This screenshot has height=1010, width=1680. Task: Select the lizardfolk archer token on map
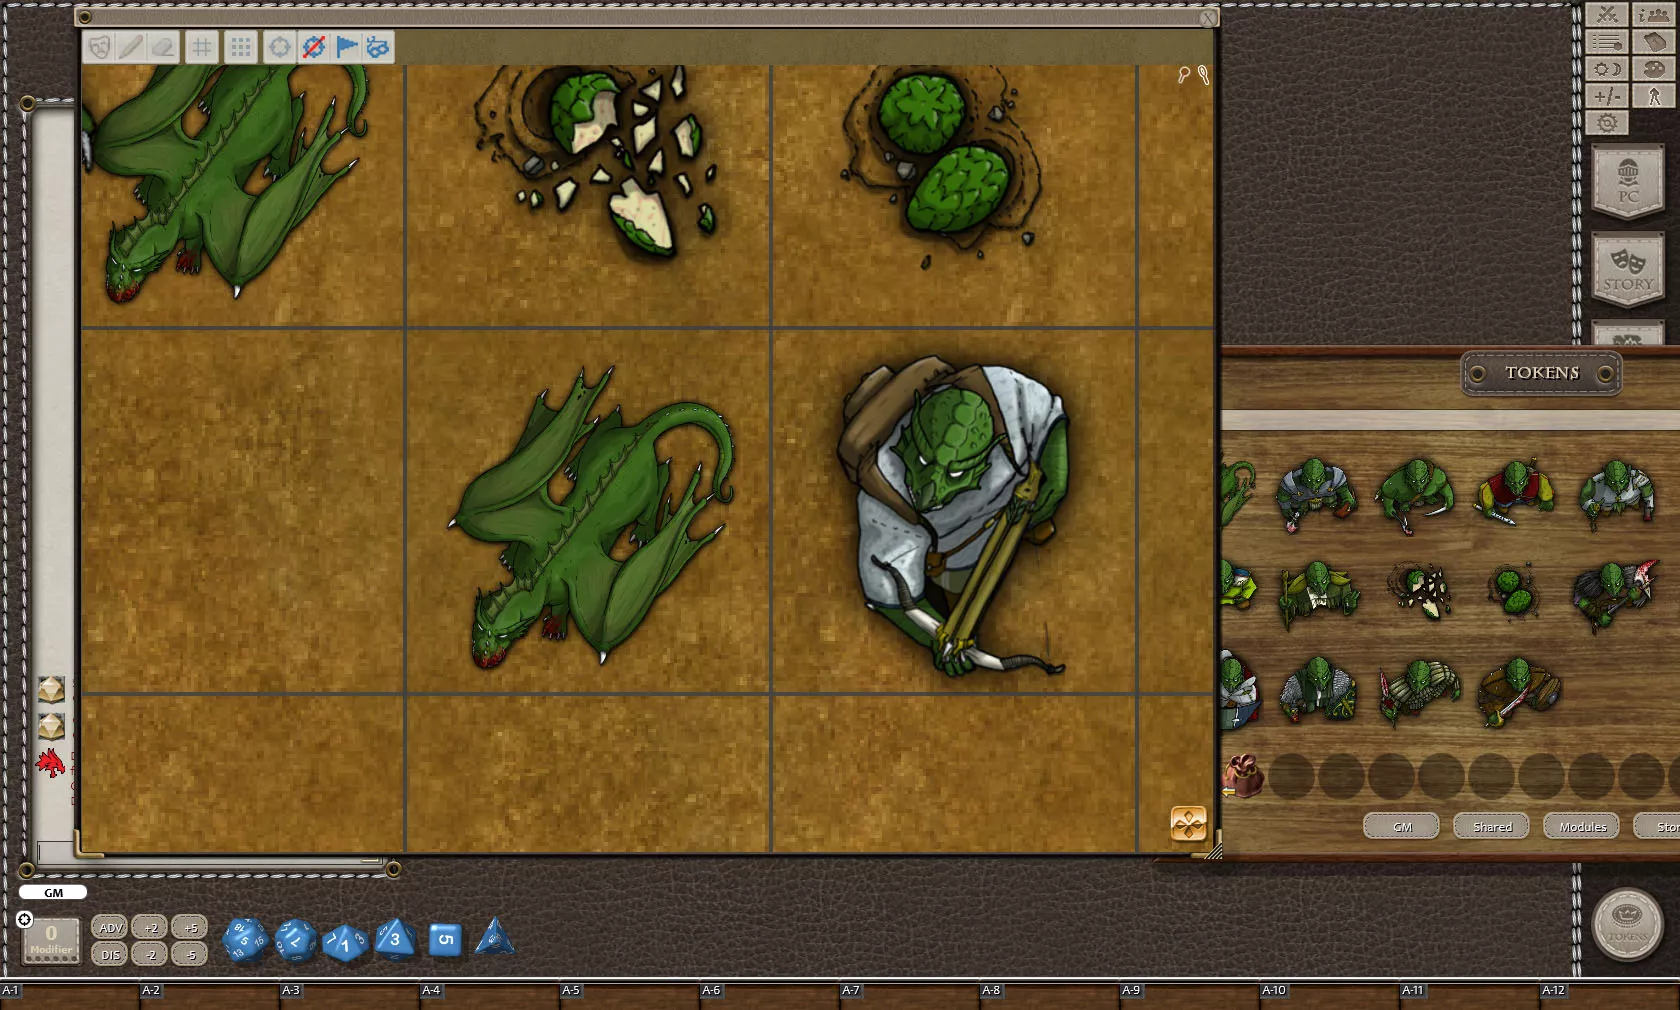click(x=955, y=516)
